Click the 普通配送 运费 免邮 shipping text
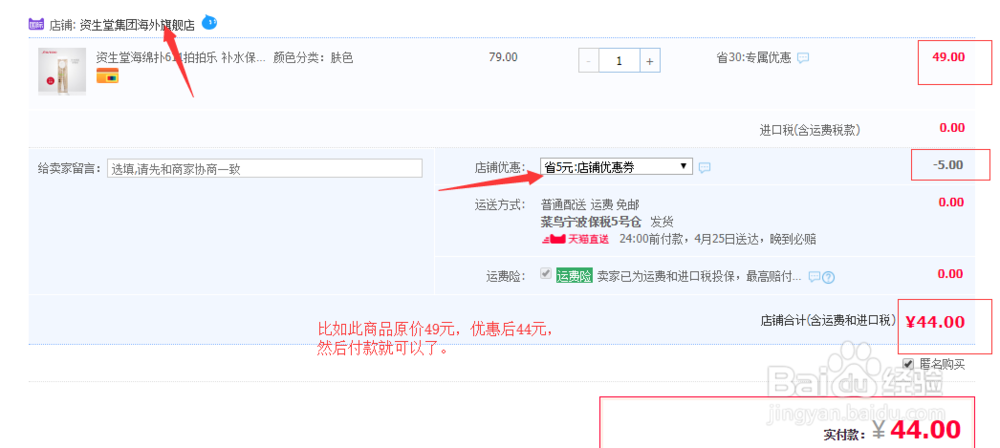This screenshot has width=1000, height=448. point(590,204)
